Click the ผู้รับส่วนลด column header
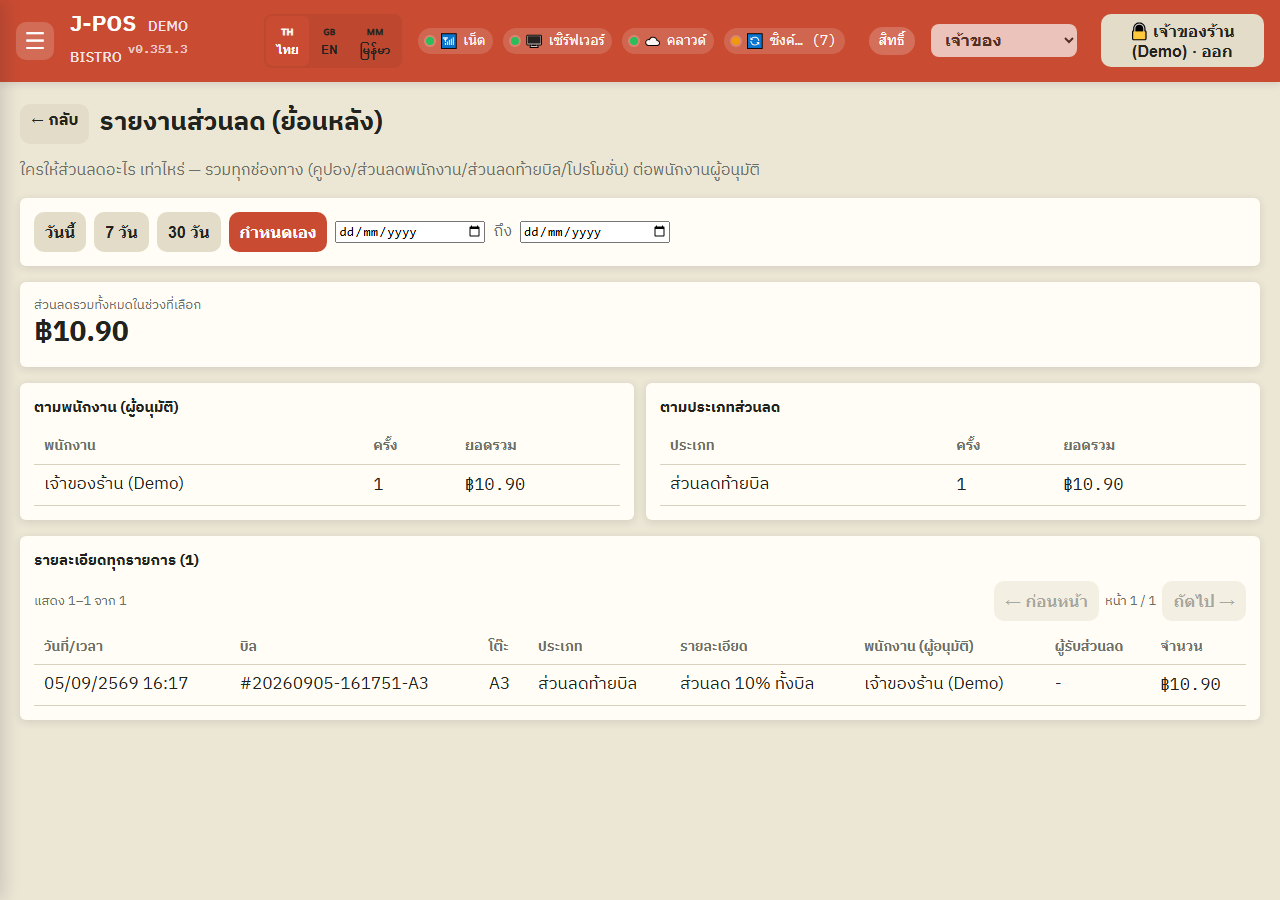This screenshot has height=900, width=1280. (1089, 646)
